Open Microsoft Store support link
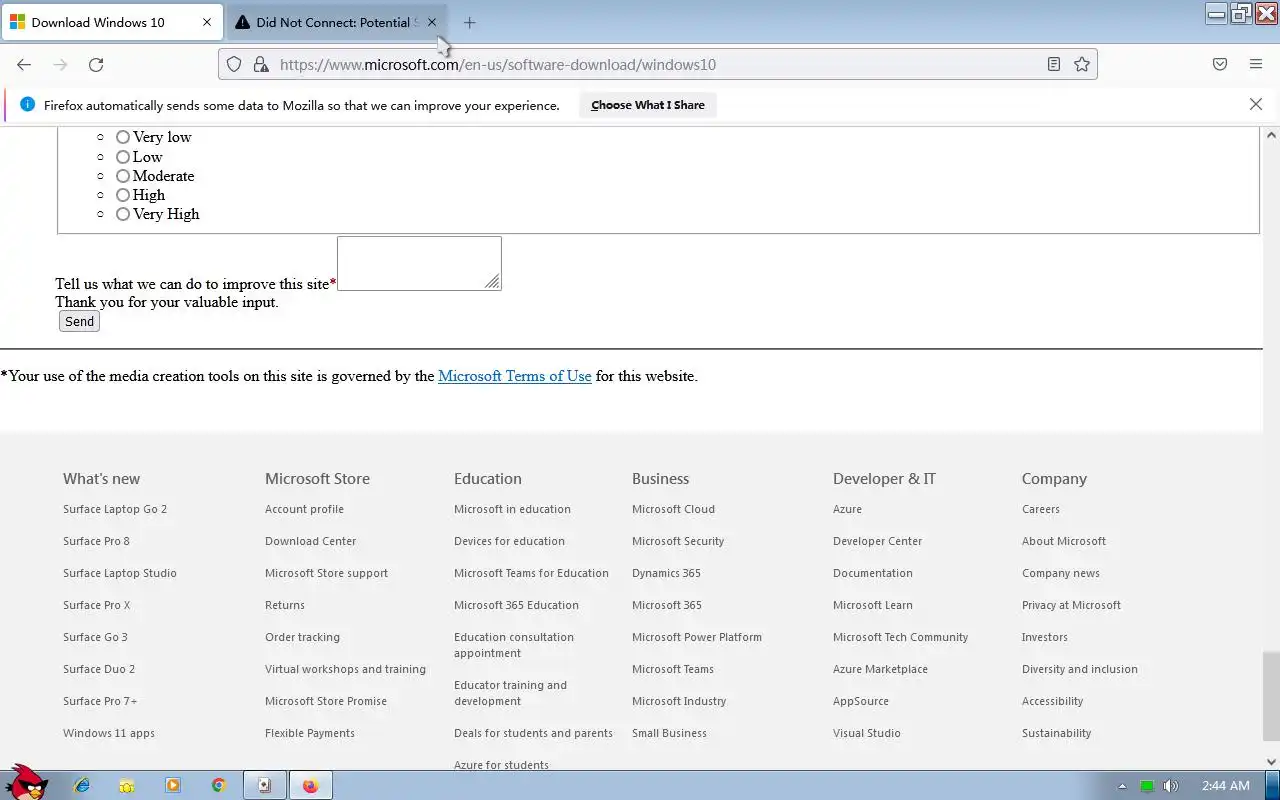This screenshot has height=800, width=1280. [x=326, y=573]
